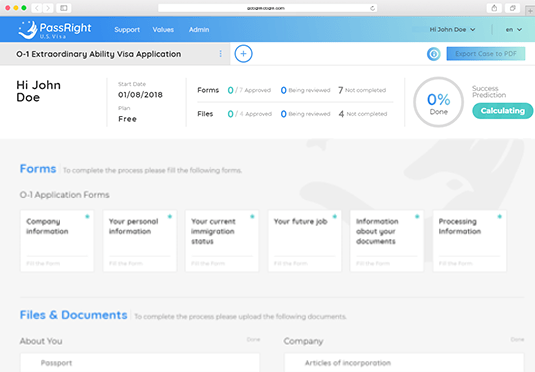Click the browser address bar
The image size is (535, 372).
[267, 8]
